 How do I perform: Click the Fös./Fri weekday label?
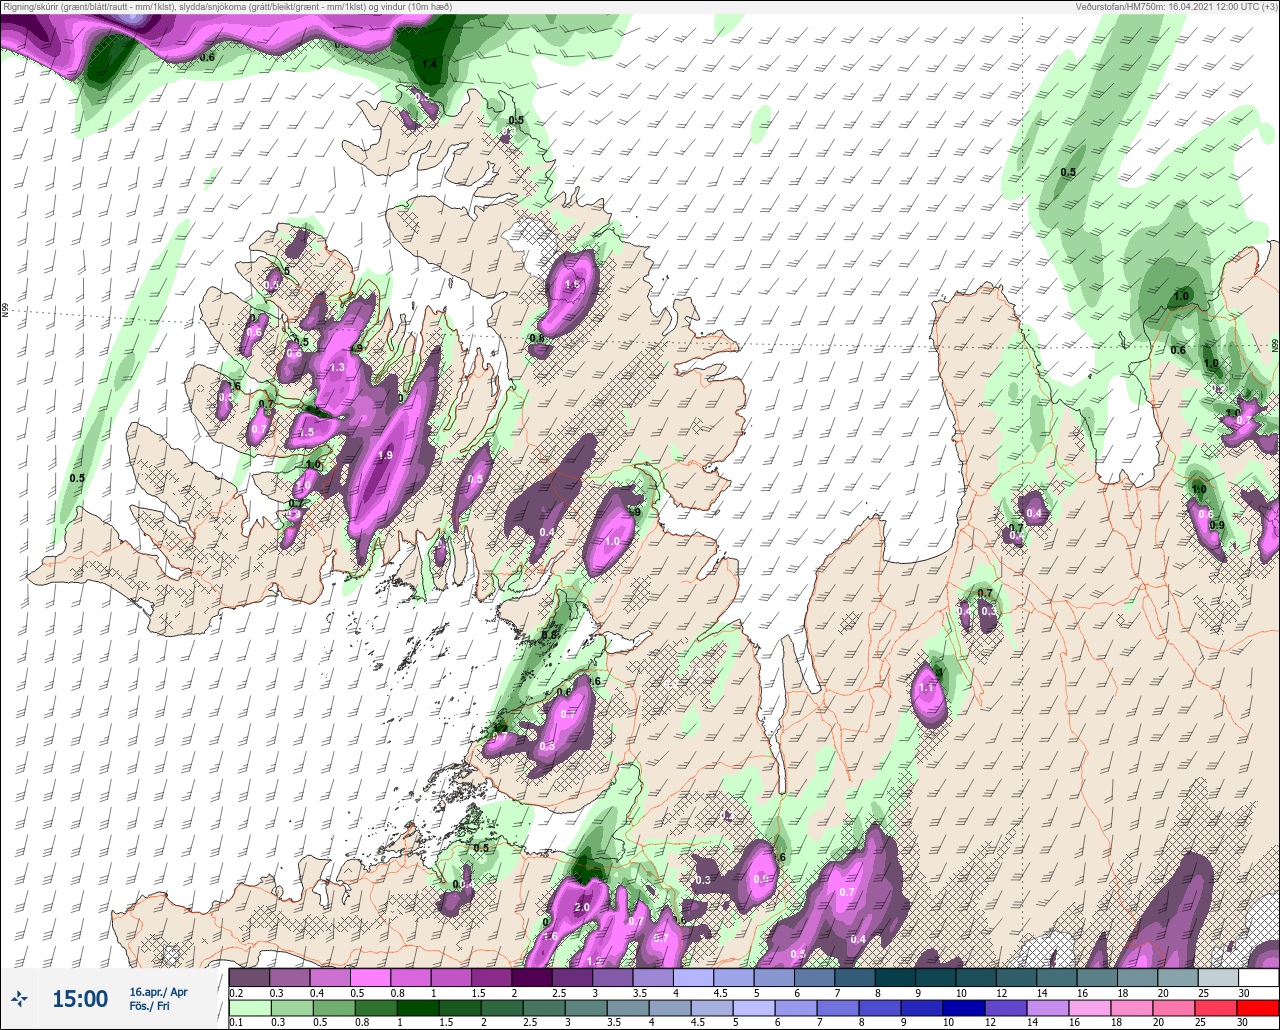[149, 1006]
